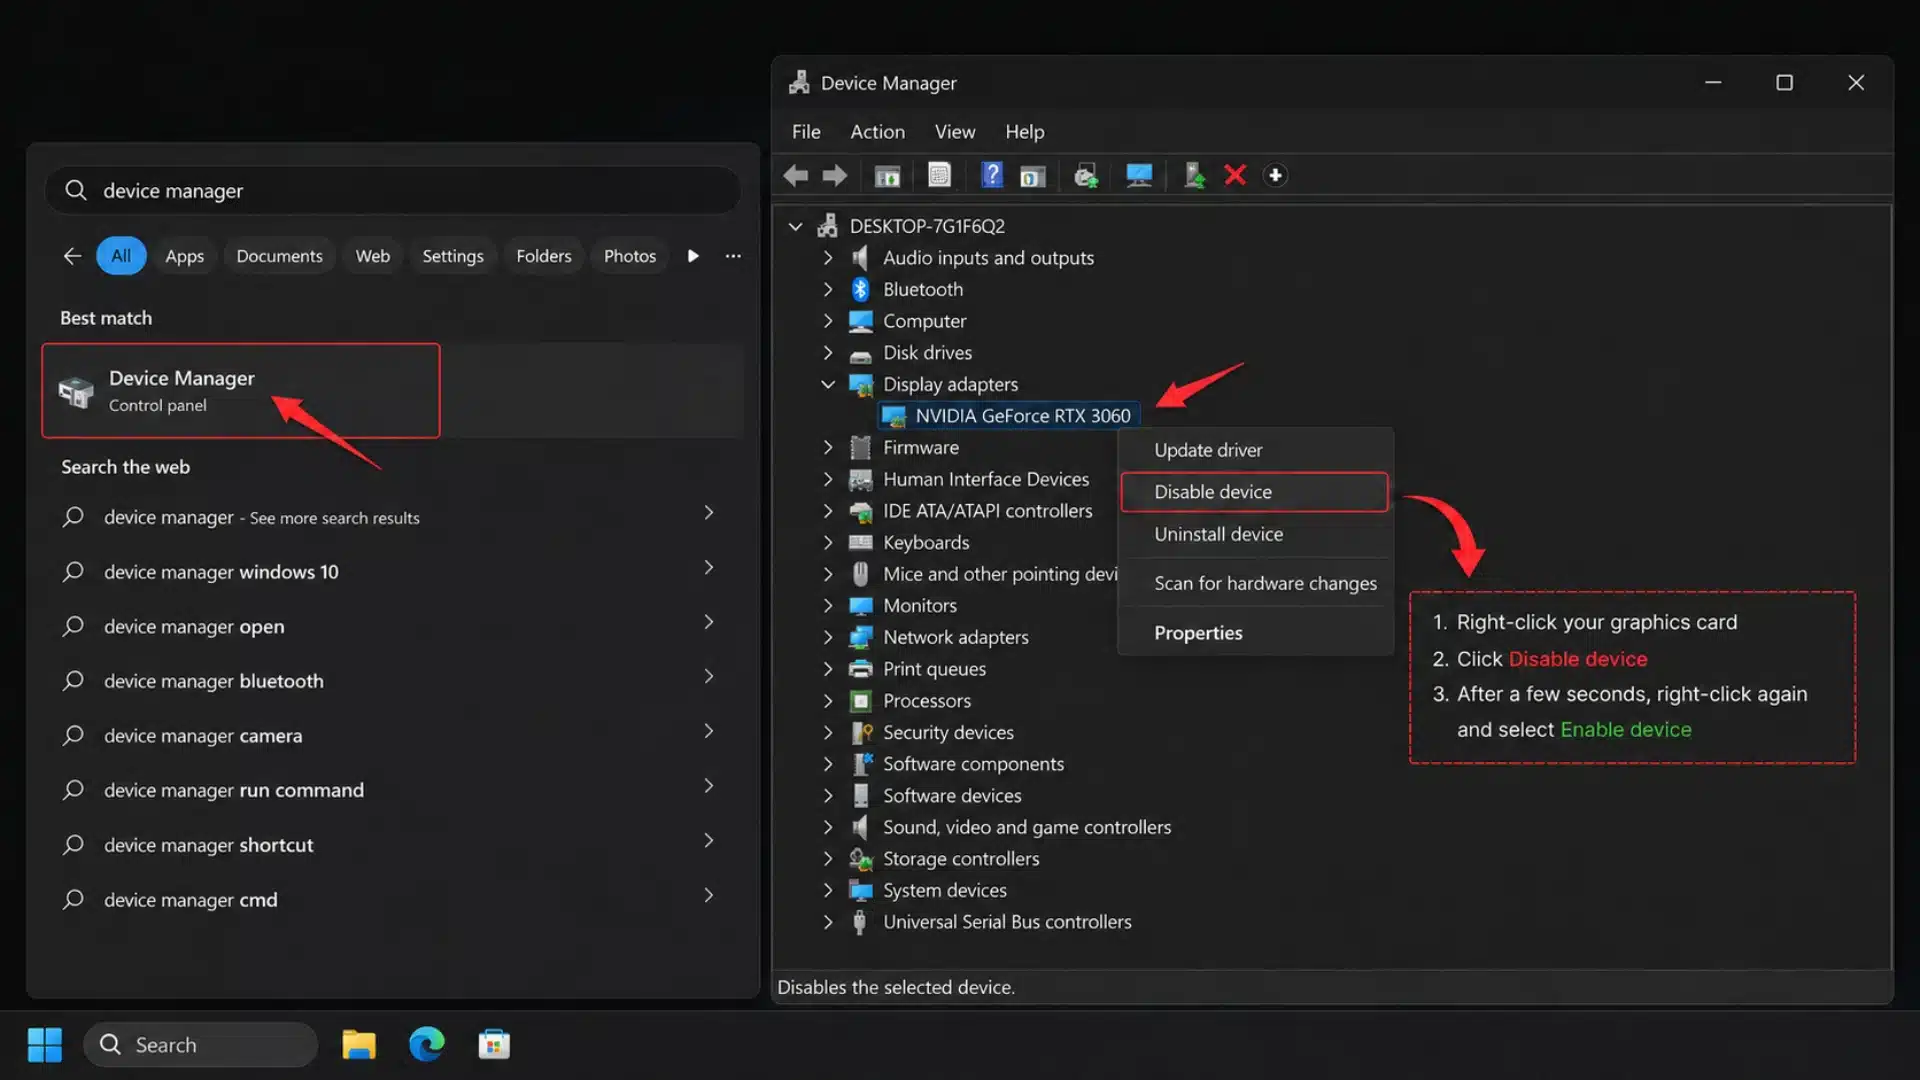Screen dimensions: 1920x1080
Task: Switch to the Web search filter
Action: (x=372, y=257)
